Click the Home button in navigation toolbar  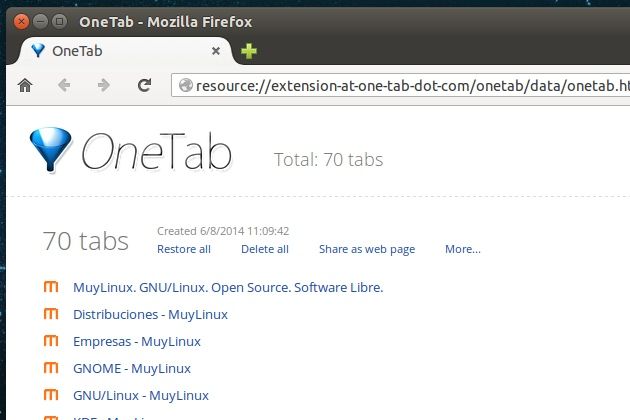click(25, 86)
